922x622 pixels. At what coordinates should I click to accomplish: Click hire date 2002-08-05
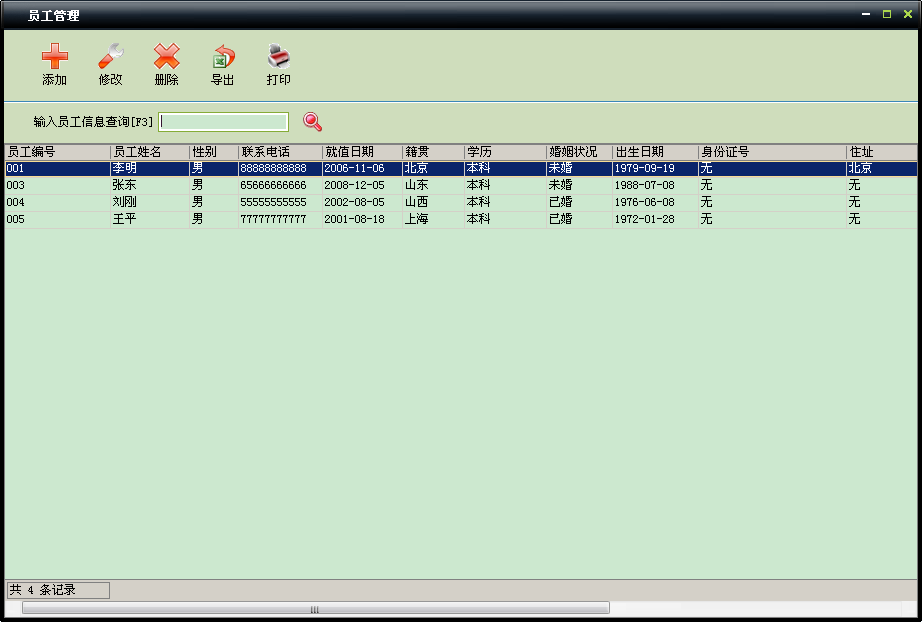tap(354, 202)
